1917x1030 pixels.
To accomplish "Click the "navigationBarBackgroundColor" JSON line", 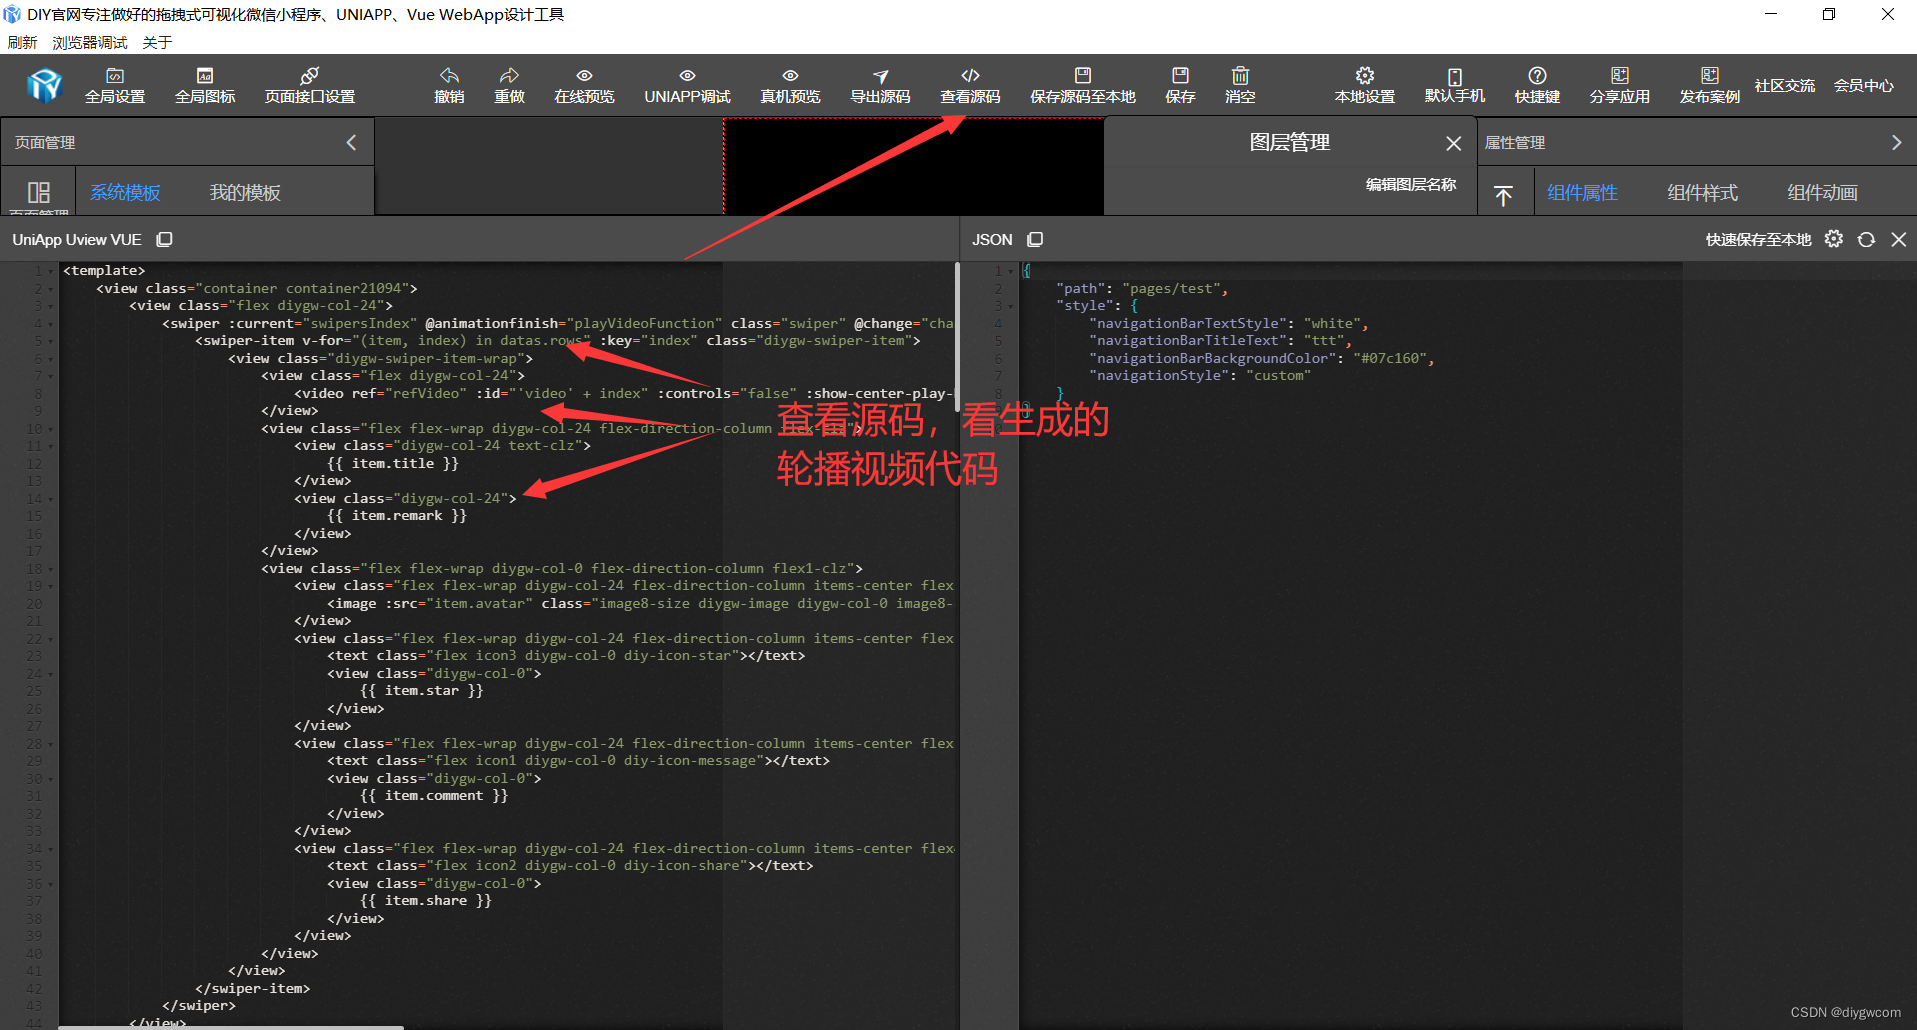I will tap(1263, 359).
